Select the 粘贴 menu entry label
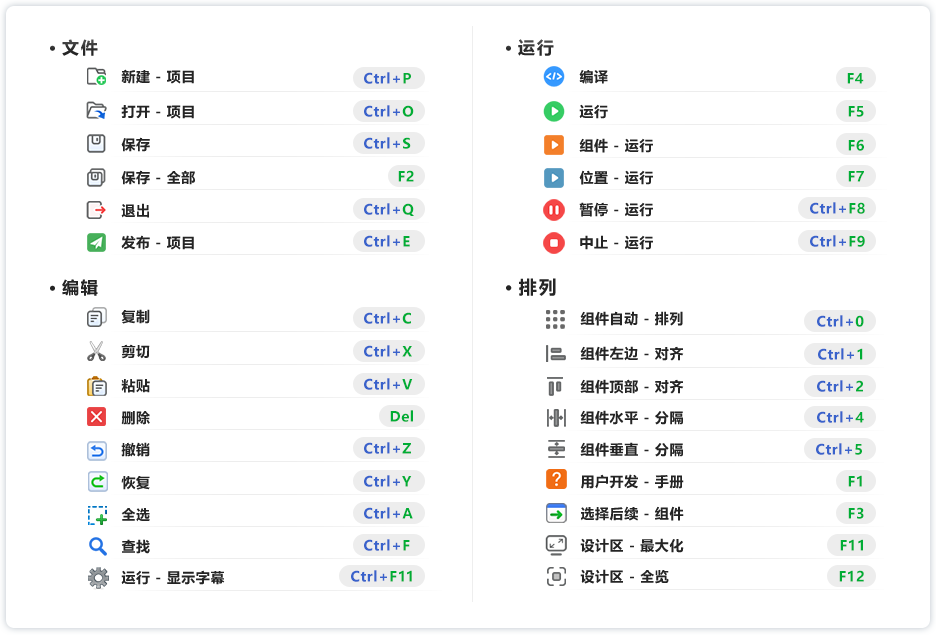The image size is (936, 635). tap(136, 386)
